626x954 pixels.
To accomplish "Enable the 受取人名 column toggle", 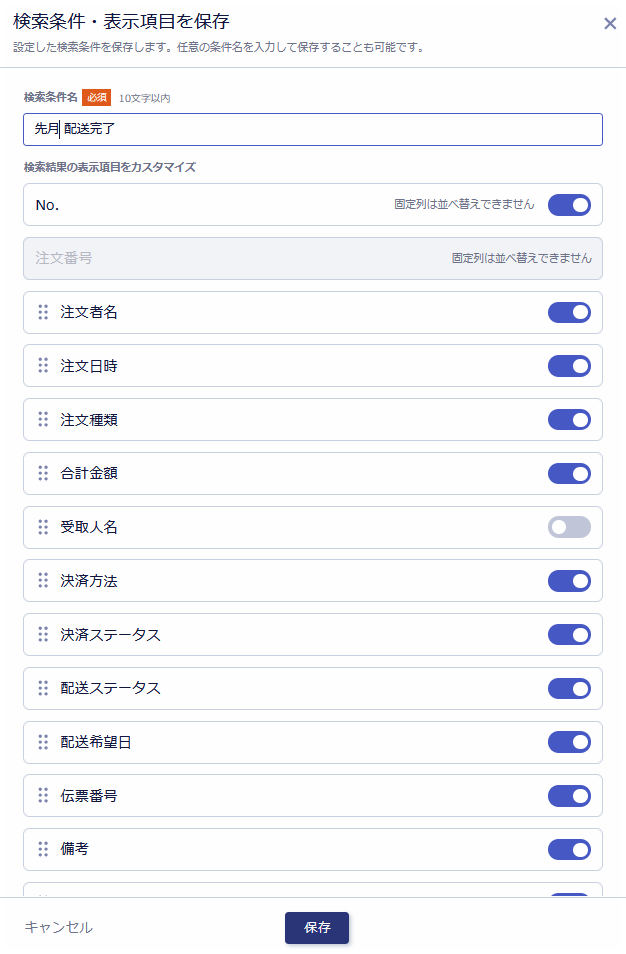I will (569, 527).
